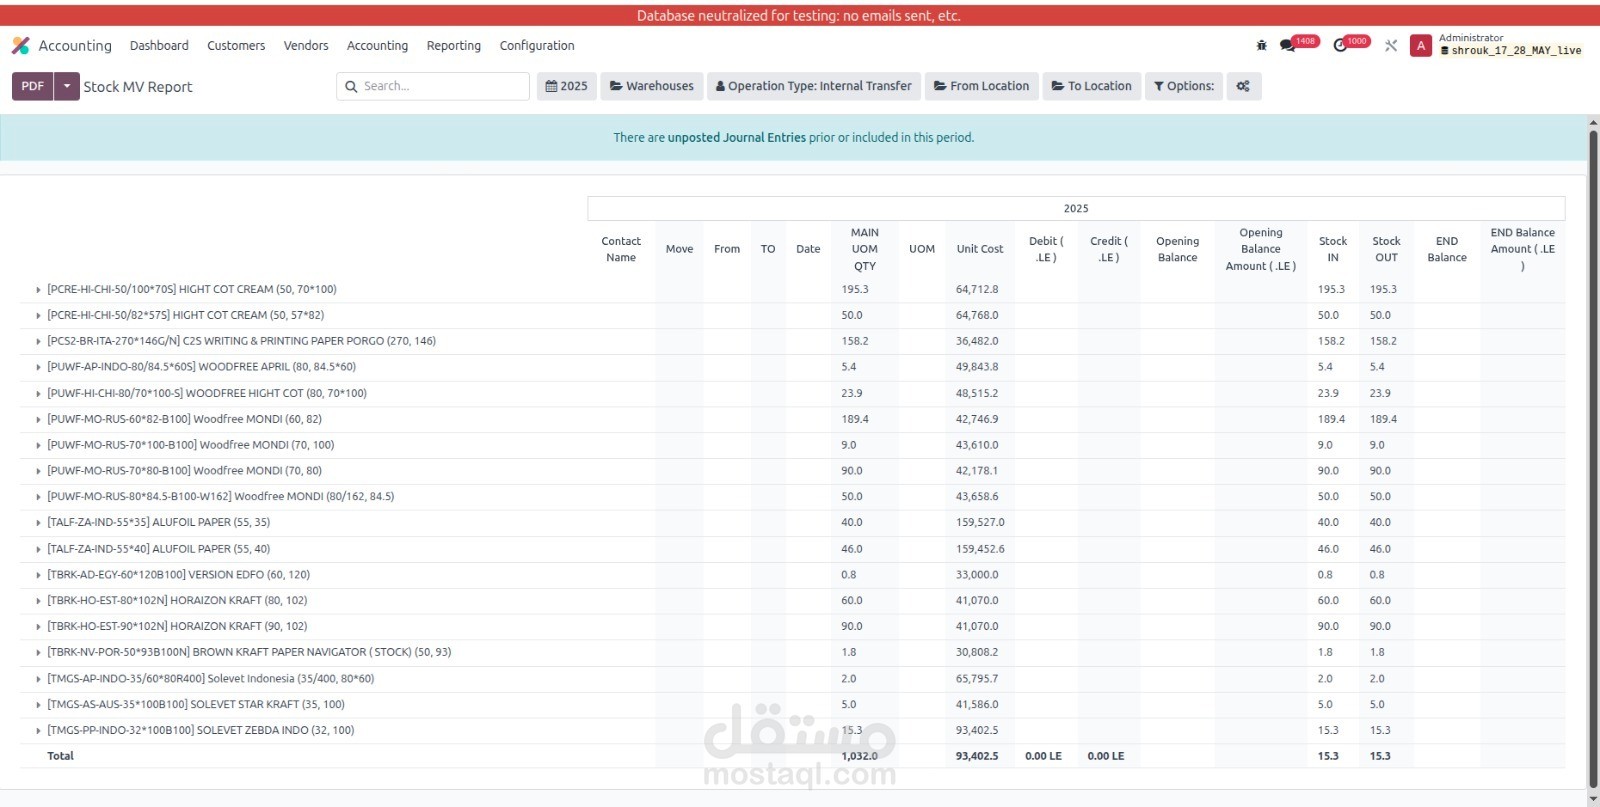Expand the TALF-ZA-IND-55*40 ALUFOIL PAPER row
The image size is (1600, 807).
[x=38, y=550]
